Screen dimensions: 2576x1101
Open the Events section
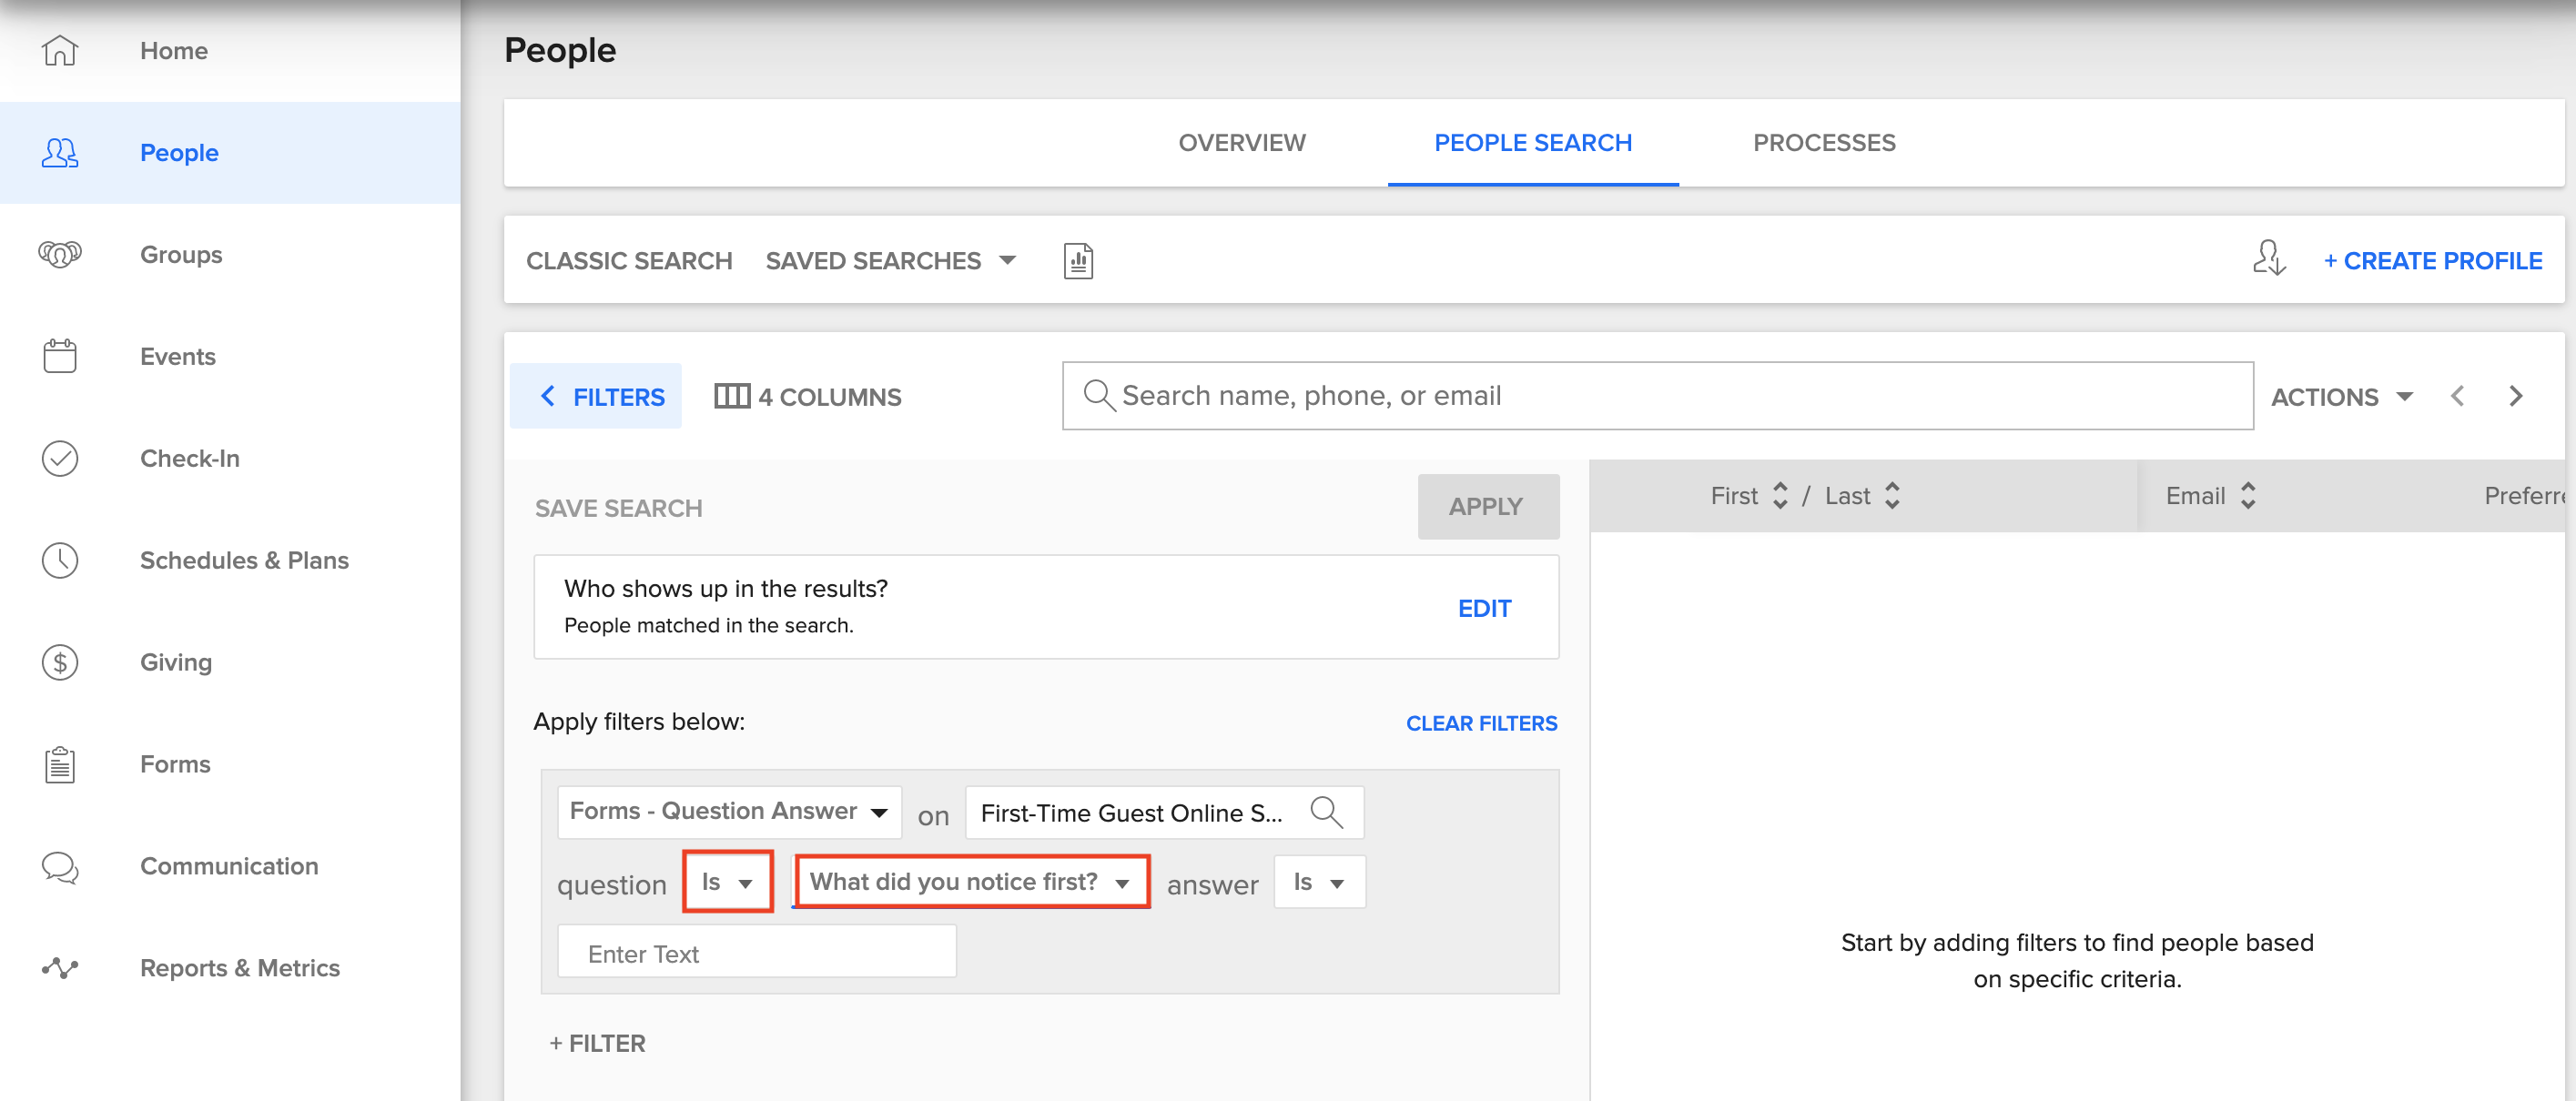pos(177,356)
